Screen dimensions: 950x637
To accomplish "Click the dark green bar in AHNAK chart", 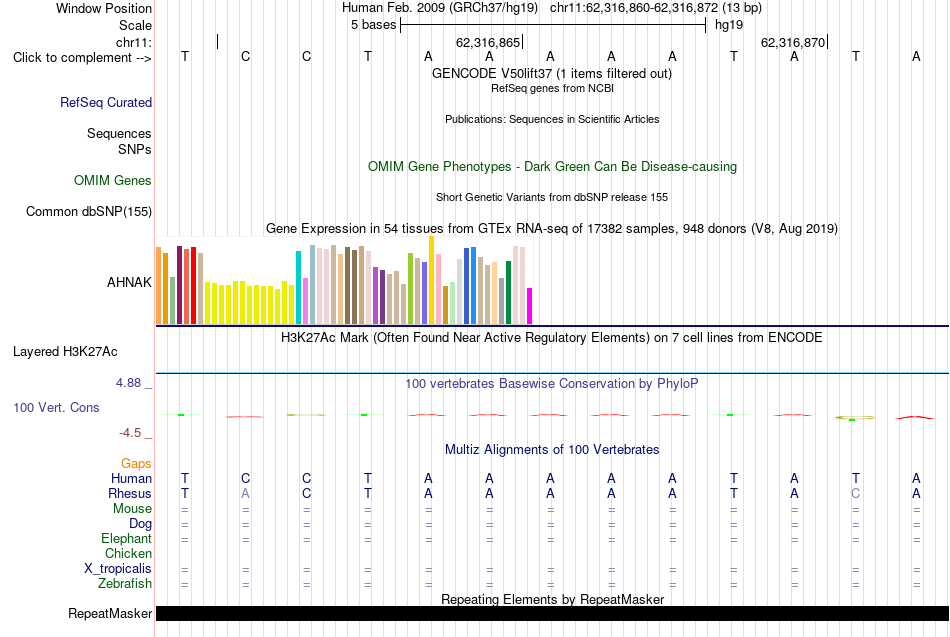I will point(508,293).
